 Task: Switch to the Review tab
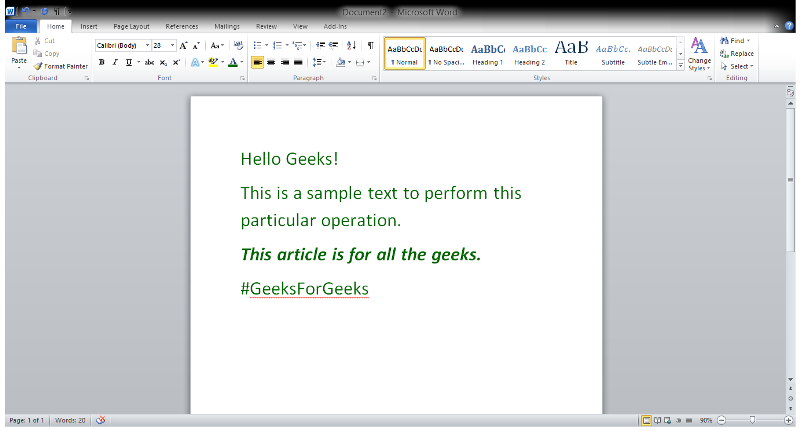266,27
